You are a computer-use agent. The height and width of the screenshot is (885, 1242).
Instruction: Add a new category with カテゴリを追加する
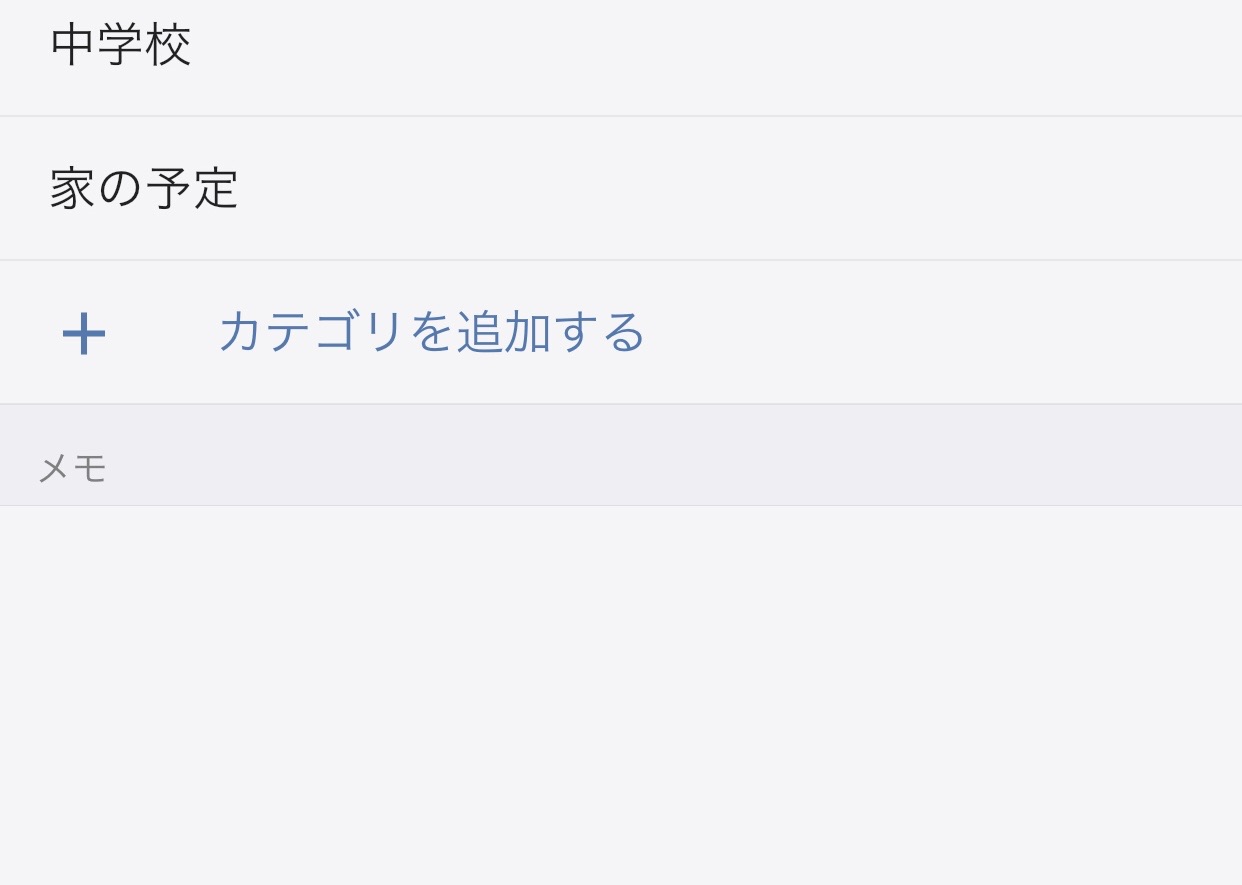pos(432,332)
